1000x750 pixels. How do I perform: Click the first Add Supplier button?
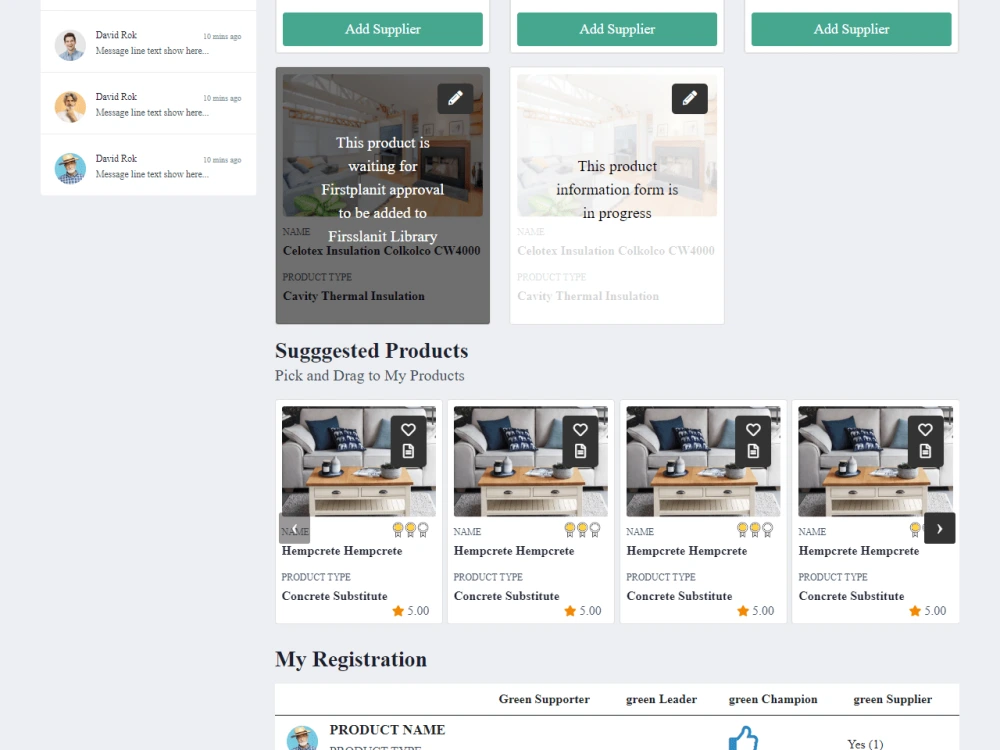(x=383, y=29)
